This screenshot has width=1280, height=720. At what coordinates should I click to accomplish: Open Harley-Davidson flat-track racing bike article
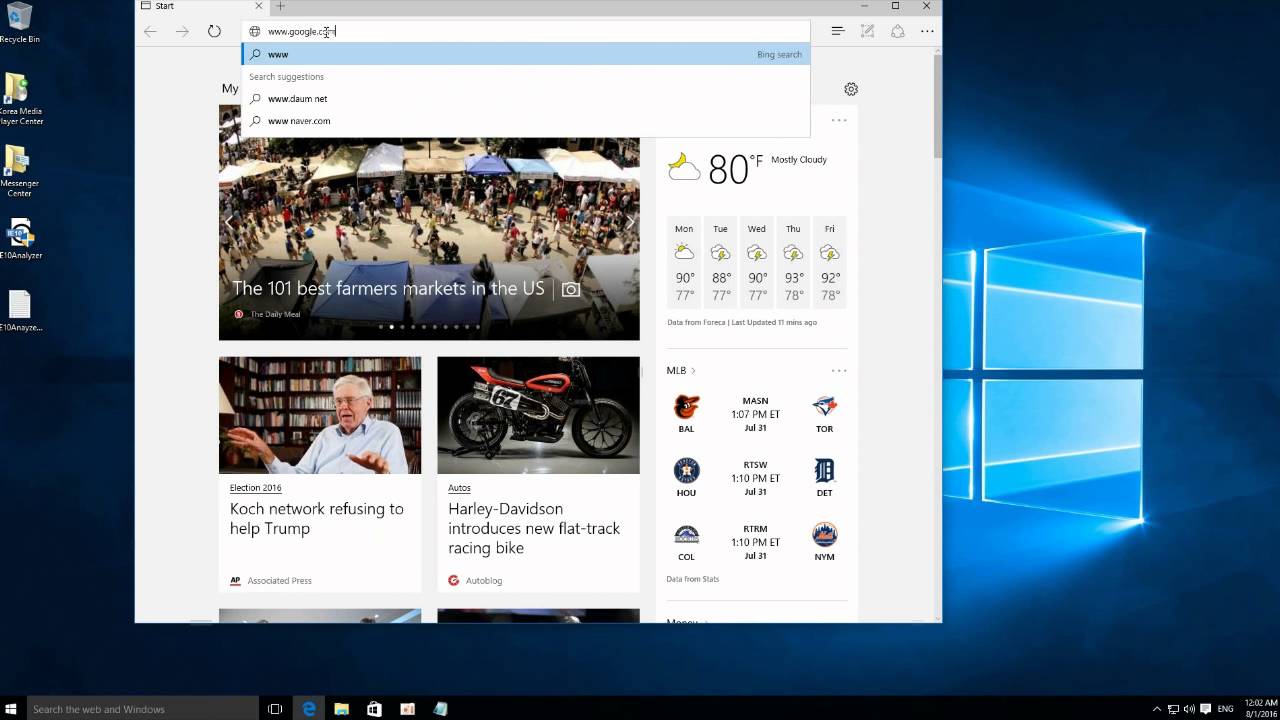[x=534, y=528]
